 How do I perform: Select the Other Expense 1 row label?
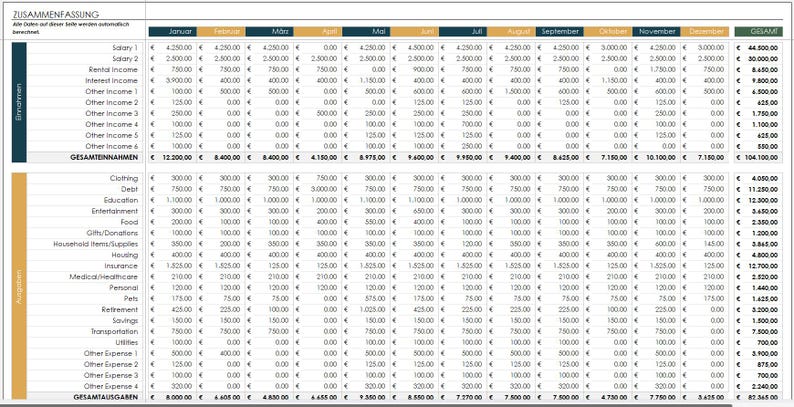(x=111, y=353)
